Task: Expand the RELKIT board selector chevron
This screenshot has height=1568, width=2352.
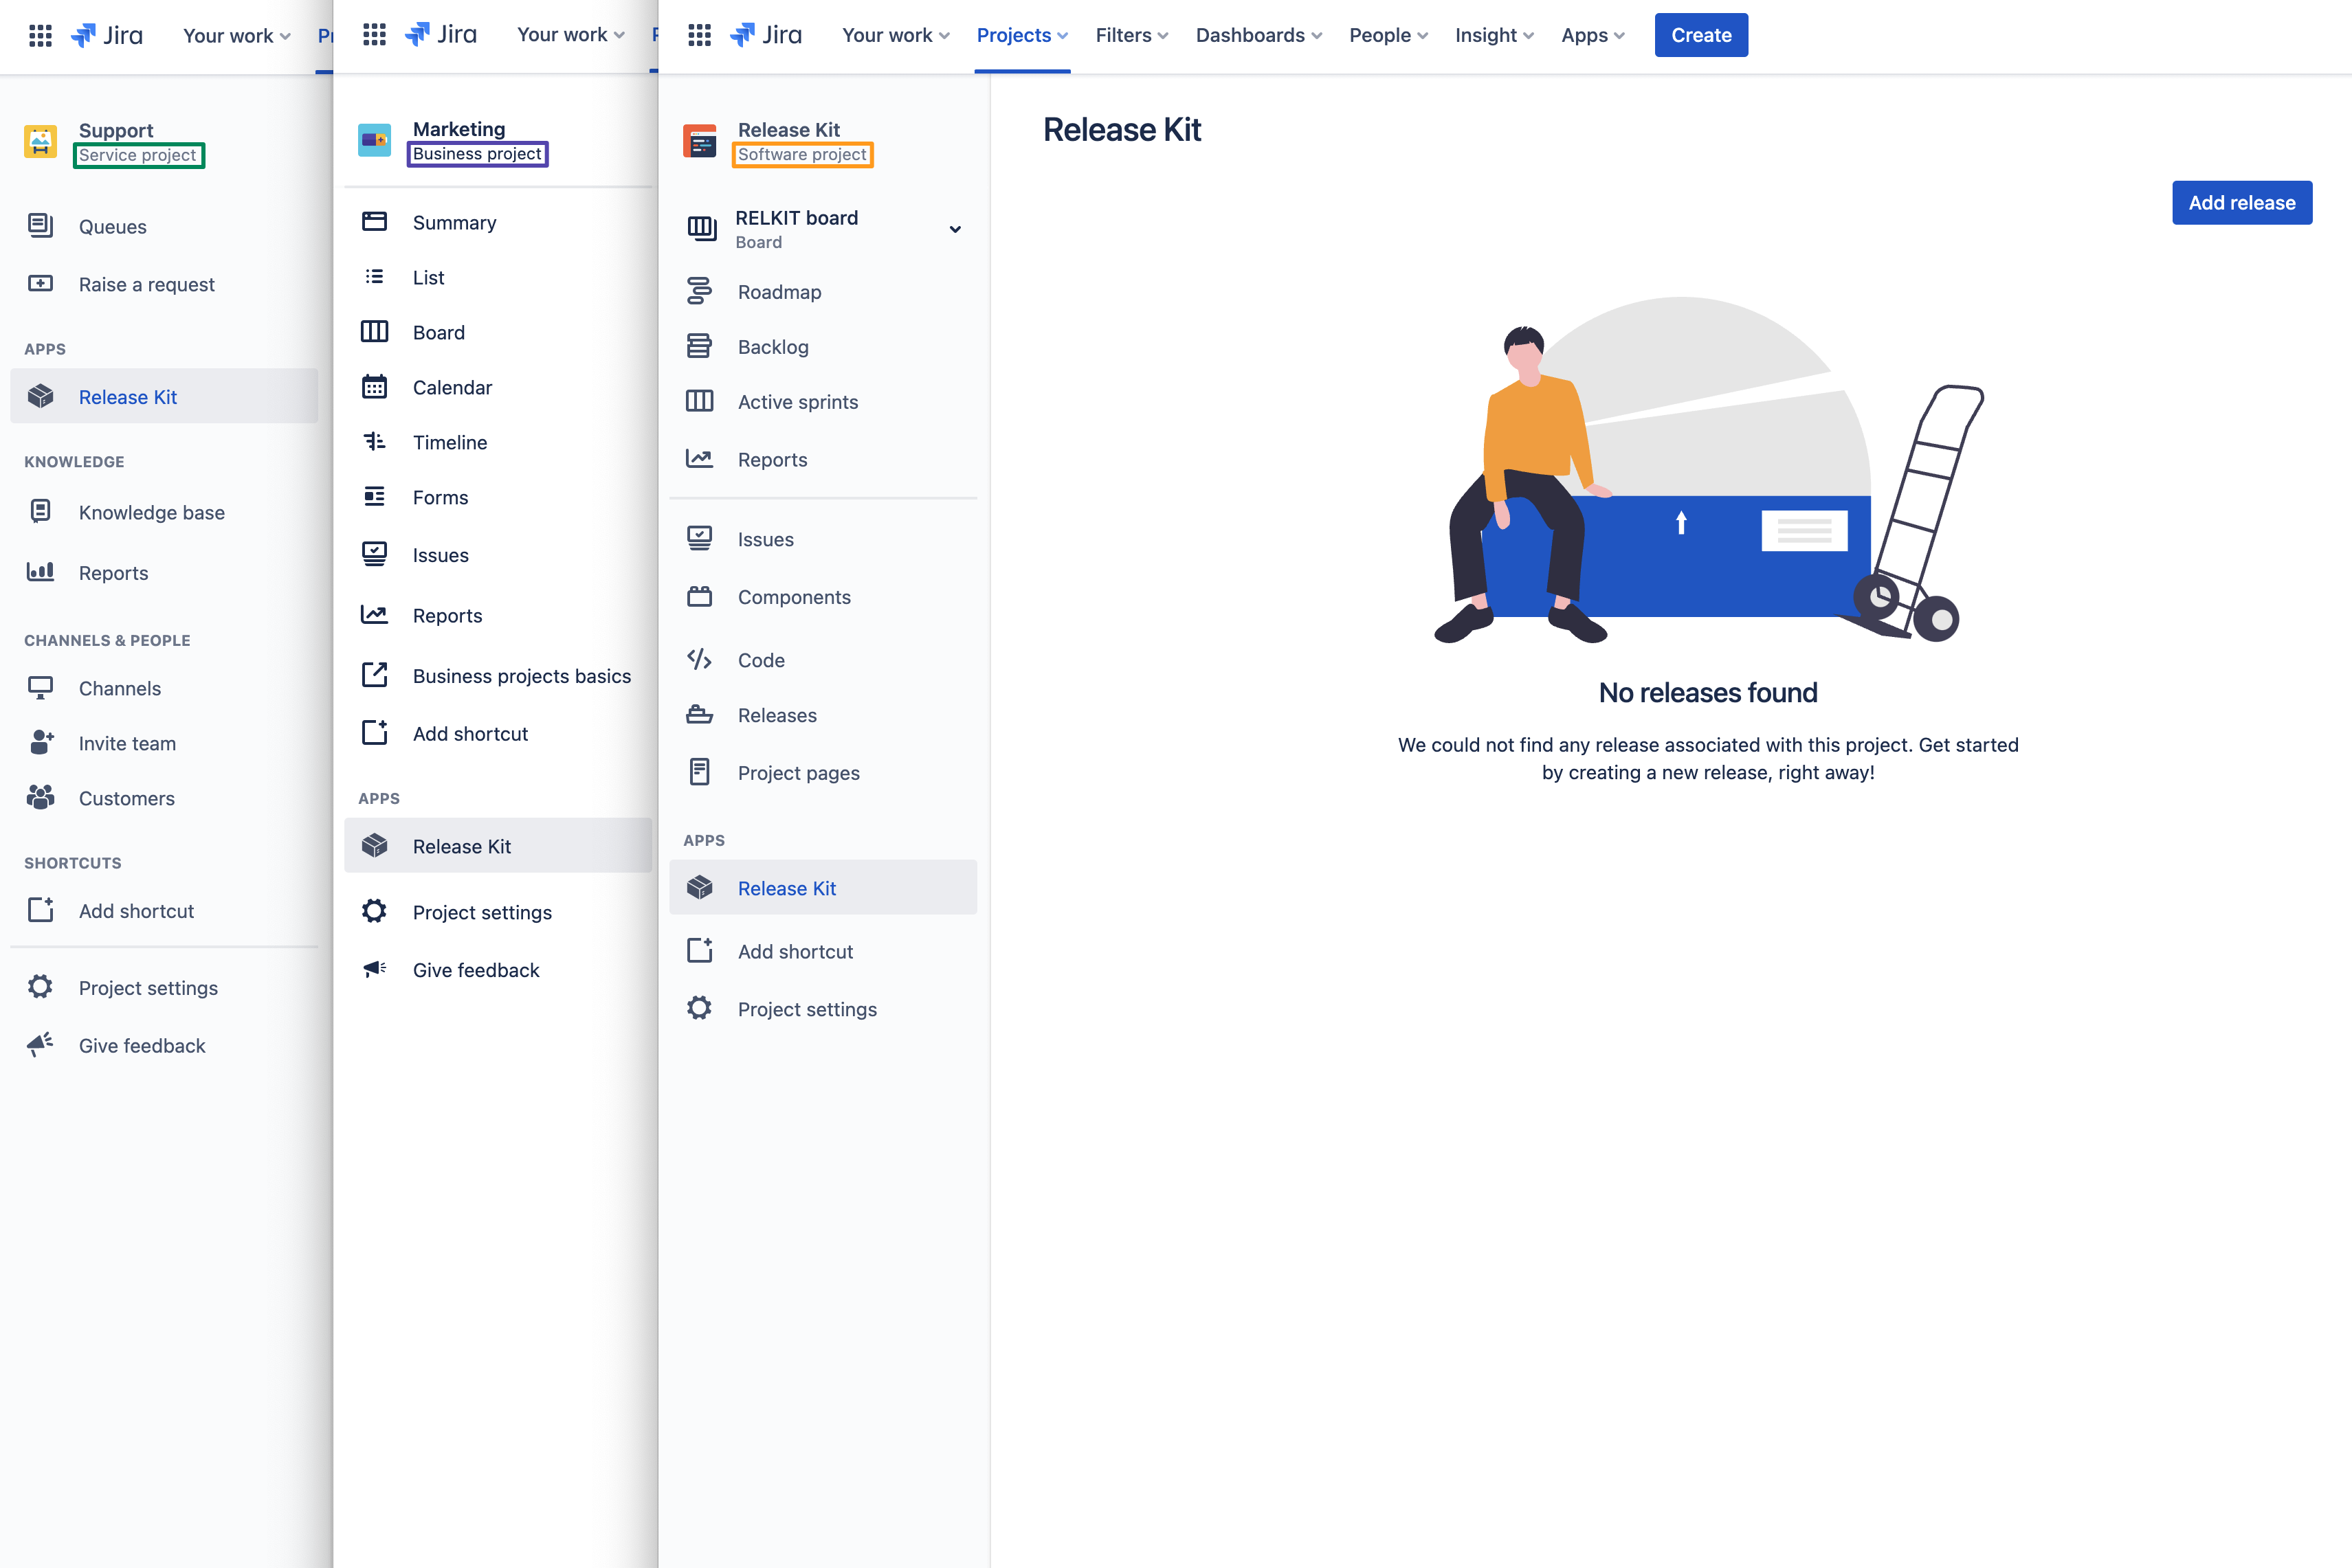Action: (x=954, y=229)
